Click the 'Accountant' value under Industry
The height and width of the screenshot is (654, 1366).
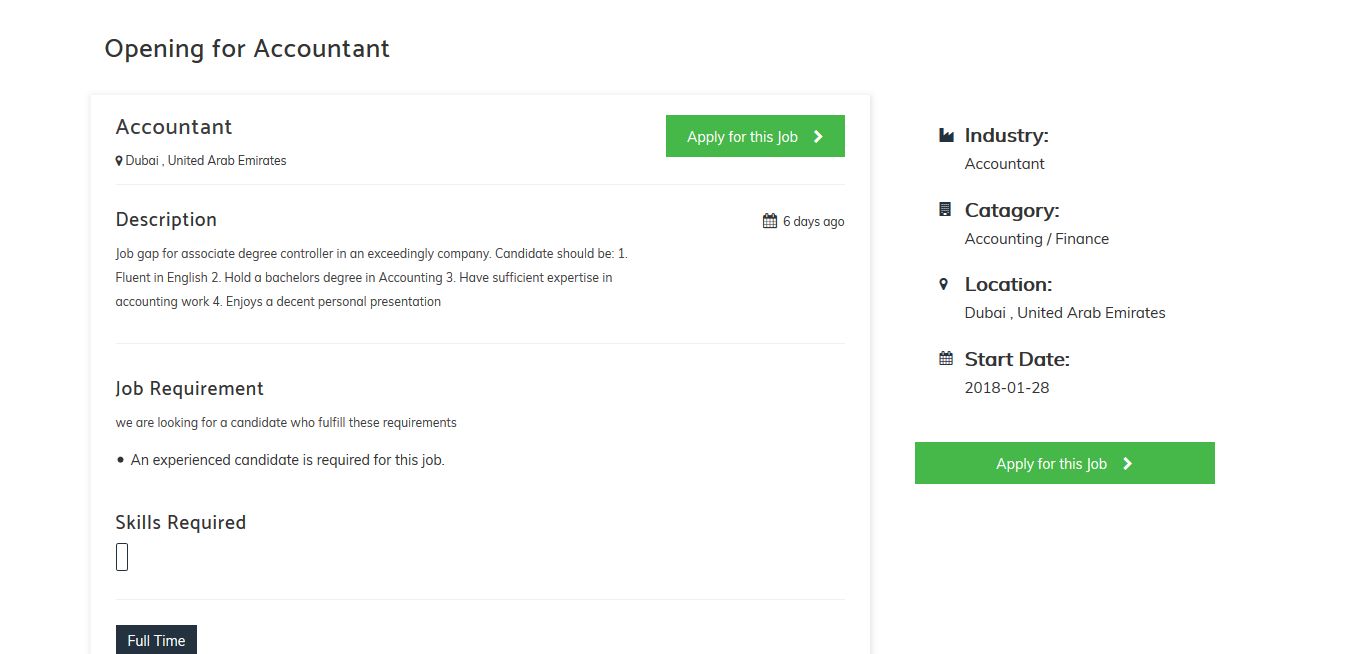1004,164
